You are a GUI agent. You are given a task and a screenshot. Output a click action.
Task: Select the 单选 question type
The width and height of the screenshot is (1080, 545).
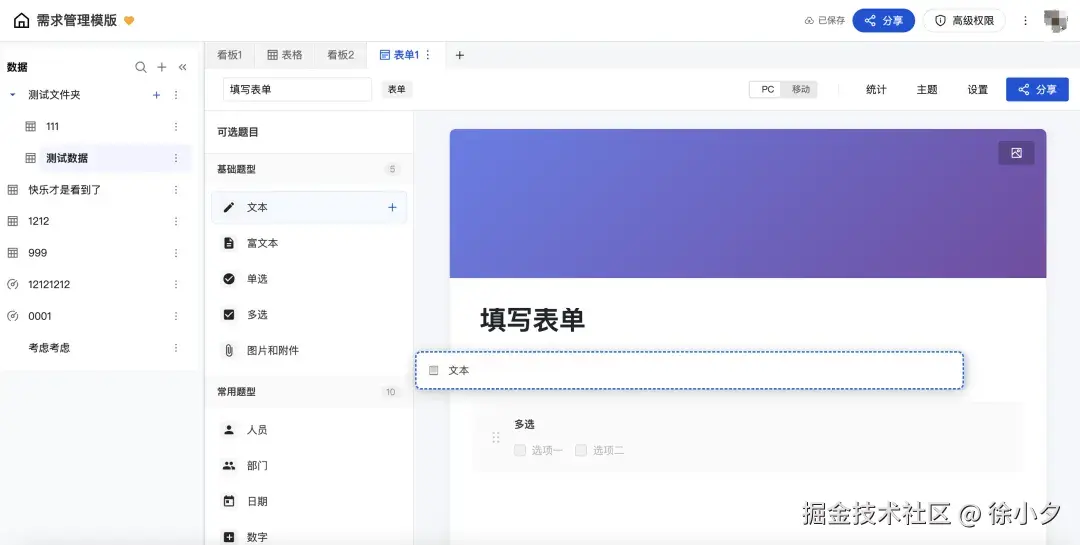point(309,279)
